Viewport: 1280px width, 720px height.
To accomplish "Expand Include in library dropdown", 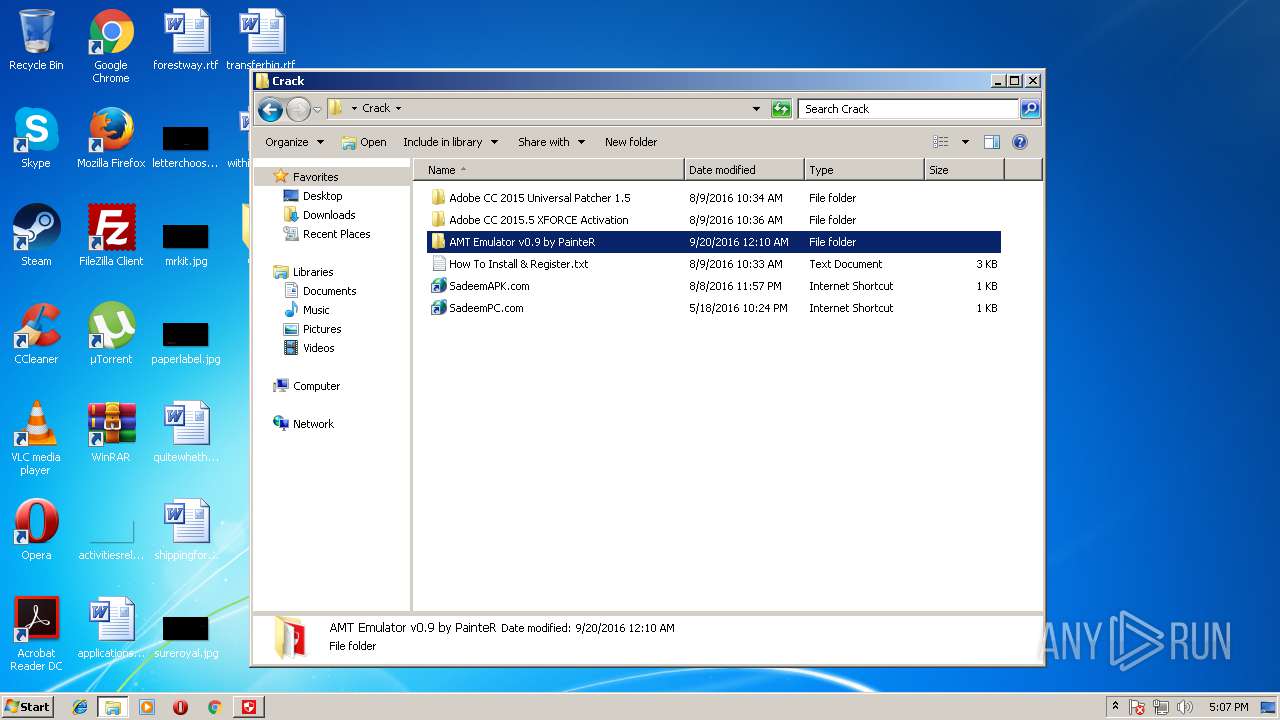I will click(x=450, y=142).
